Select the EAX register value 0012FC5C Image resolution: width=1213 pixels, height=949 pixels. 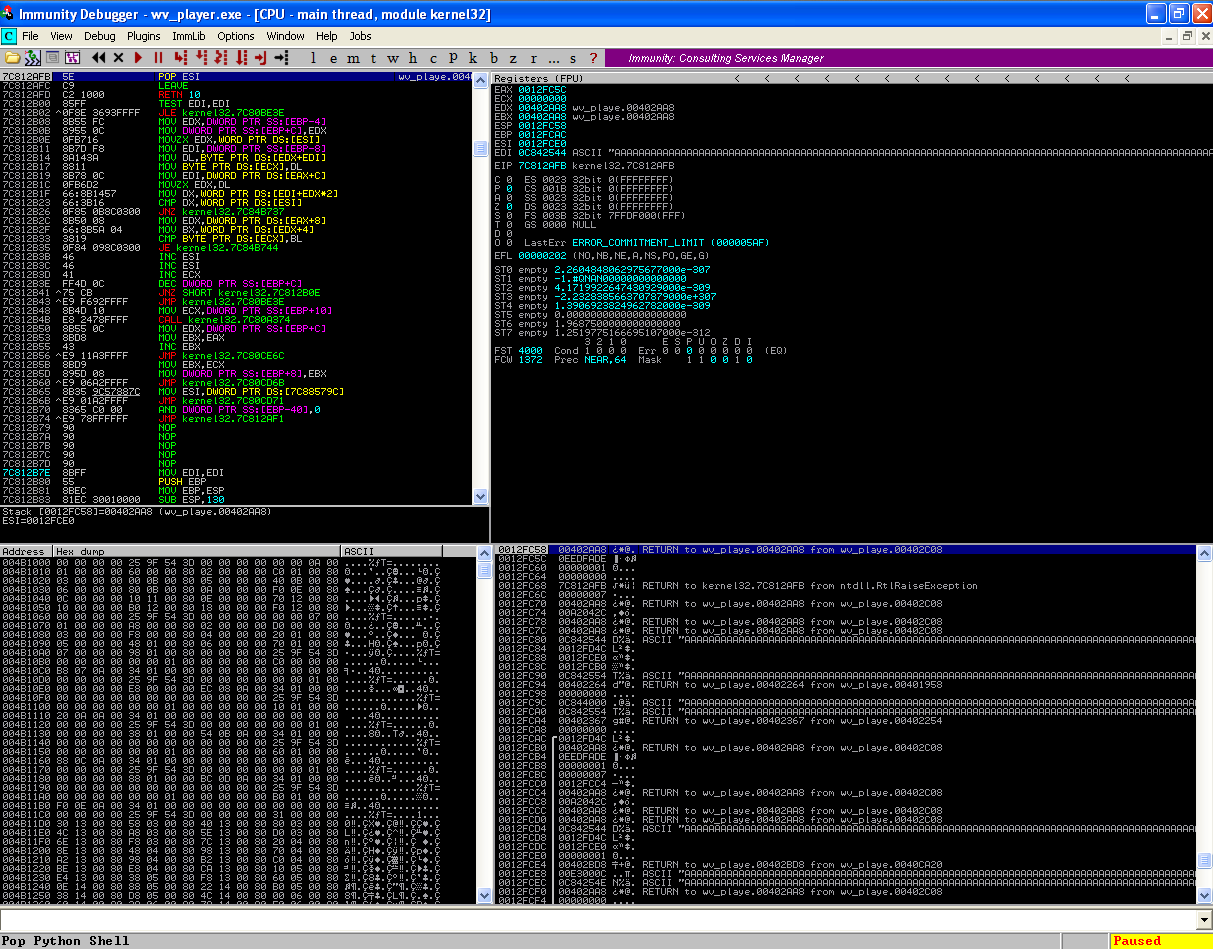coord(542,90)
